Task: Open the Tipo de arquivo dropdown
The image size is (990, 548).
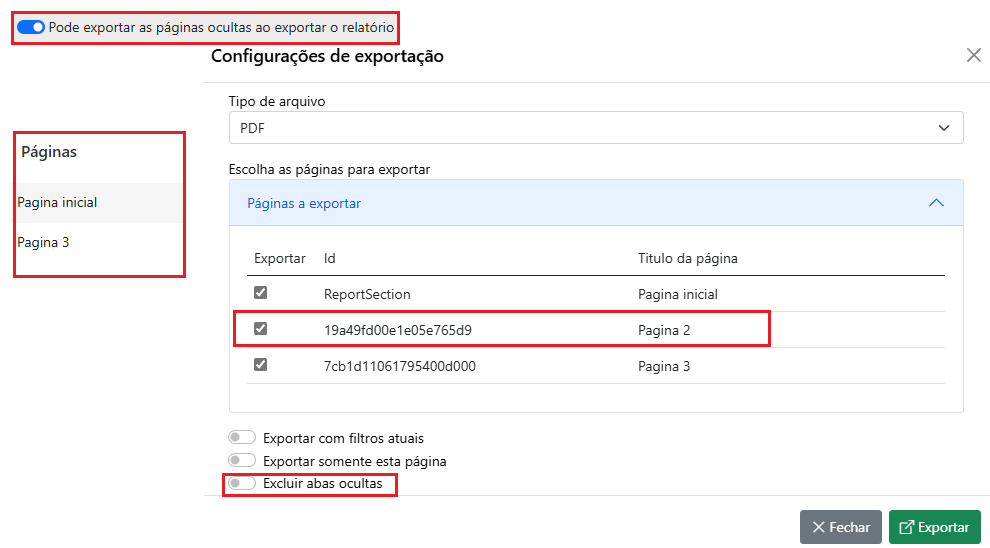Action: pyautogui.click(x=595, y=128)
